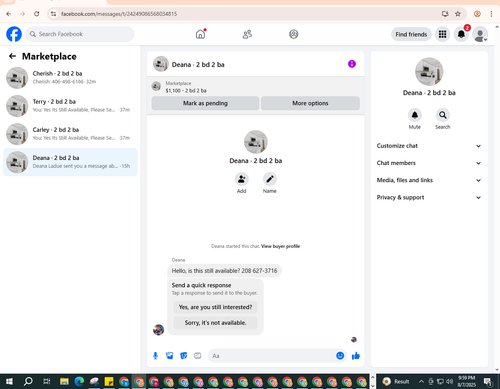Expand Media, files and links section
The width and height of the screenshot is (500, 389).
tap(429, 180)
